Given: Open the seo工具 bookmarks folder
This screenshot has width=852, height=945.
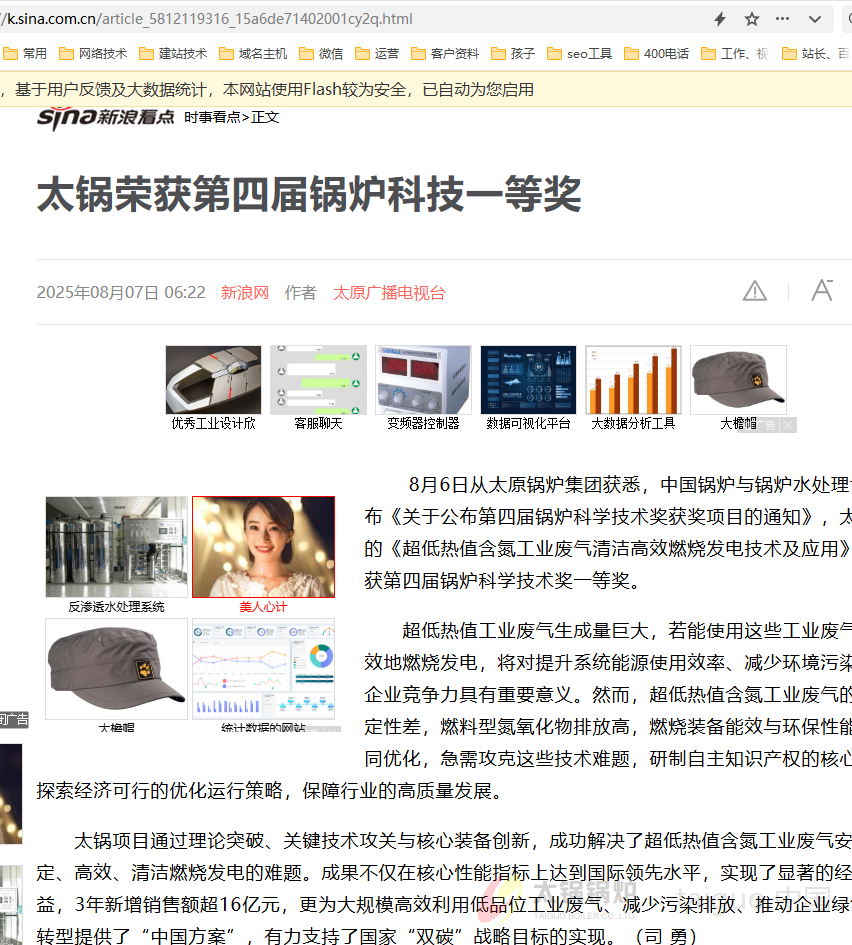Looking at the screenshot, I should coord(580,54).
